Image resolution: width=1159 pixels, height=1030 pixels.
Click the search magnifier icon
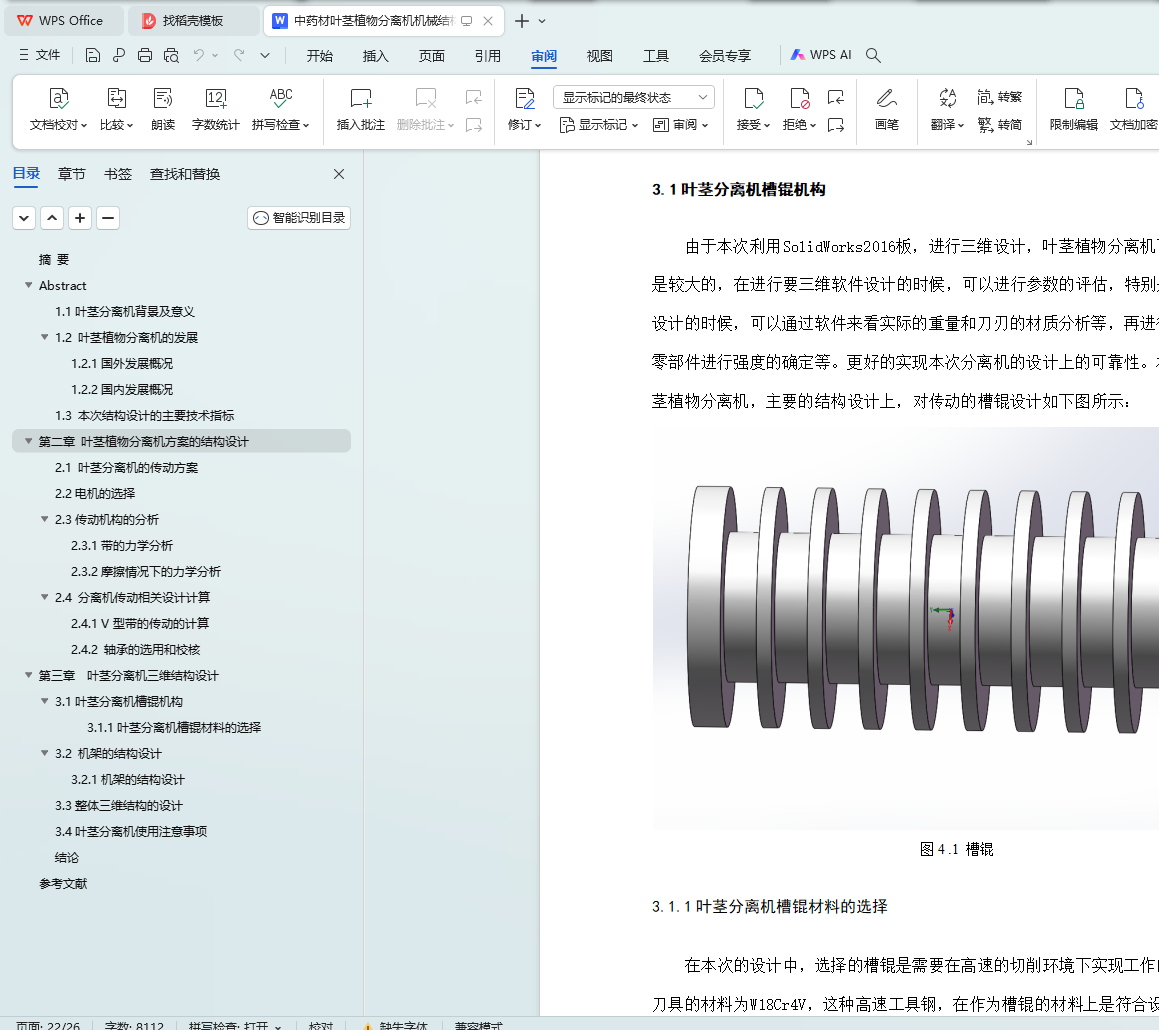pos(873,55)
